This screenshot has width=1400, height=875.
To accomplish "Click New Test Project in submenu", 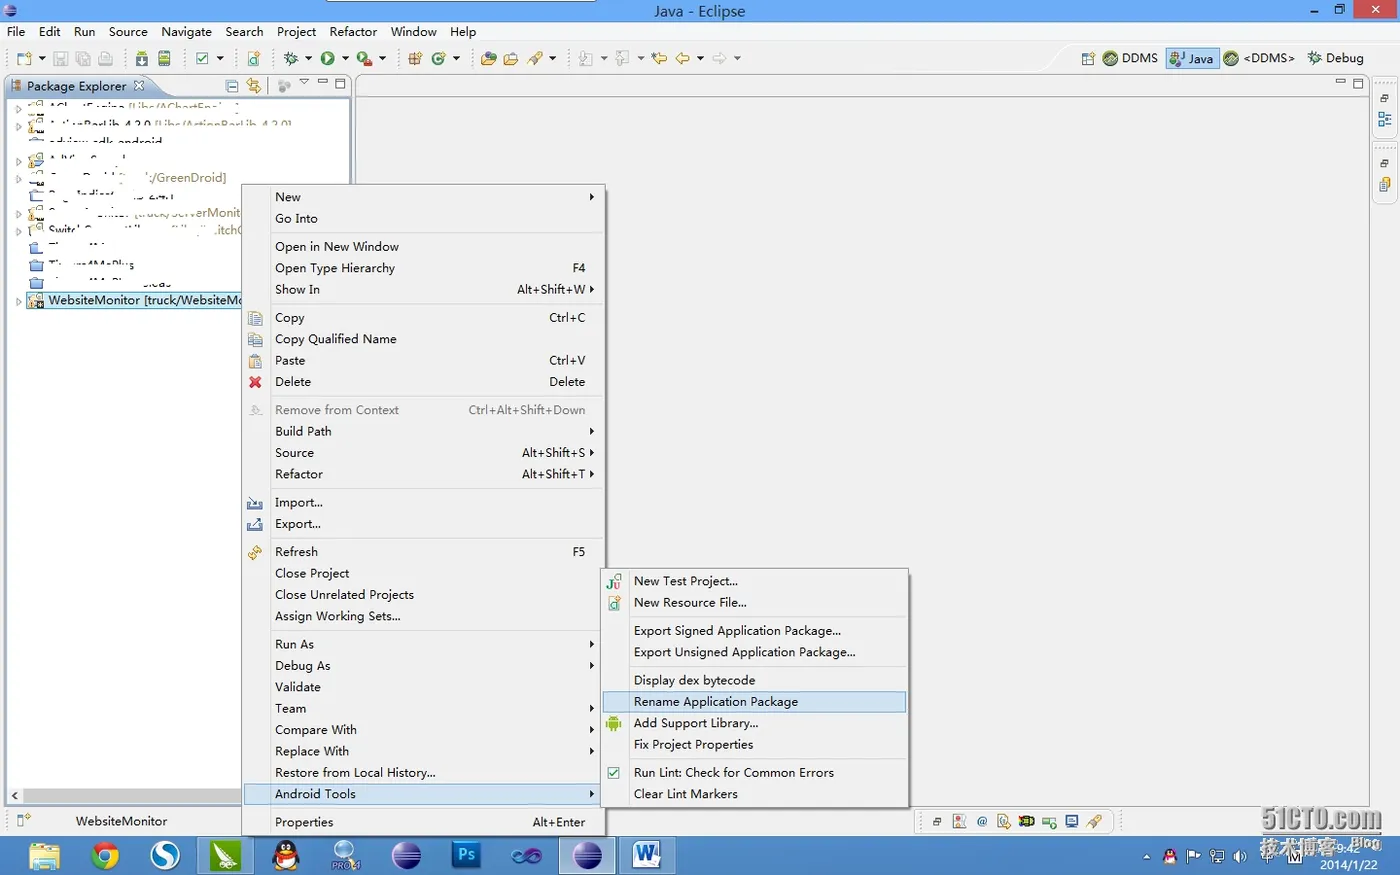I will [755, 581].
